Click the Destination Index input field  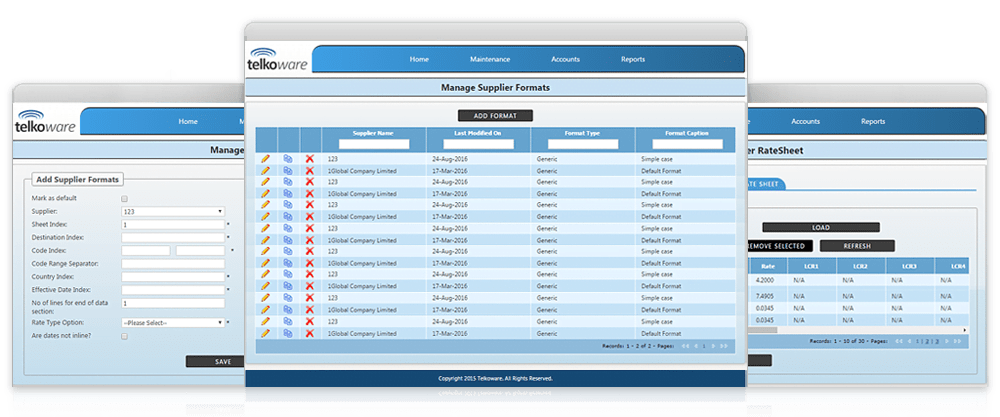coord(173,238)
